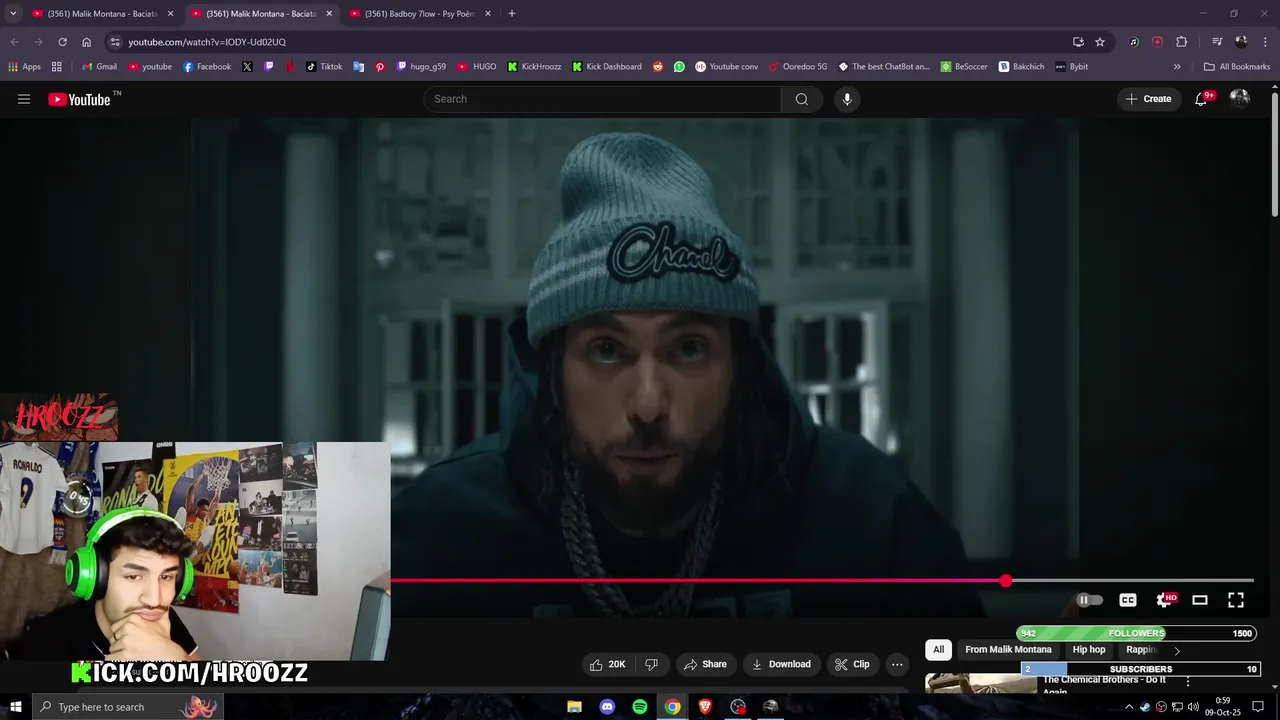Viewport: 1280px width, 720px height.
Task: Enter fullscreen on the video player
Action: click(x=1236, y=600)
